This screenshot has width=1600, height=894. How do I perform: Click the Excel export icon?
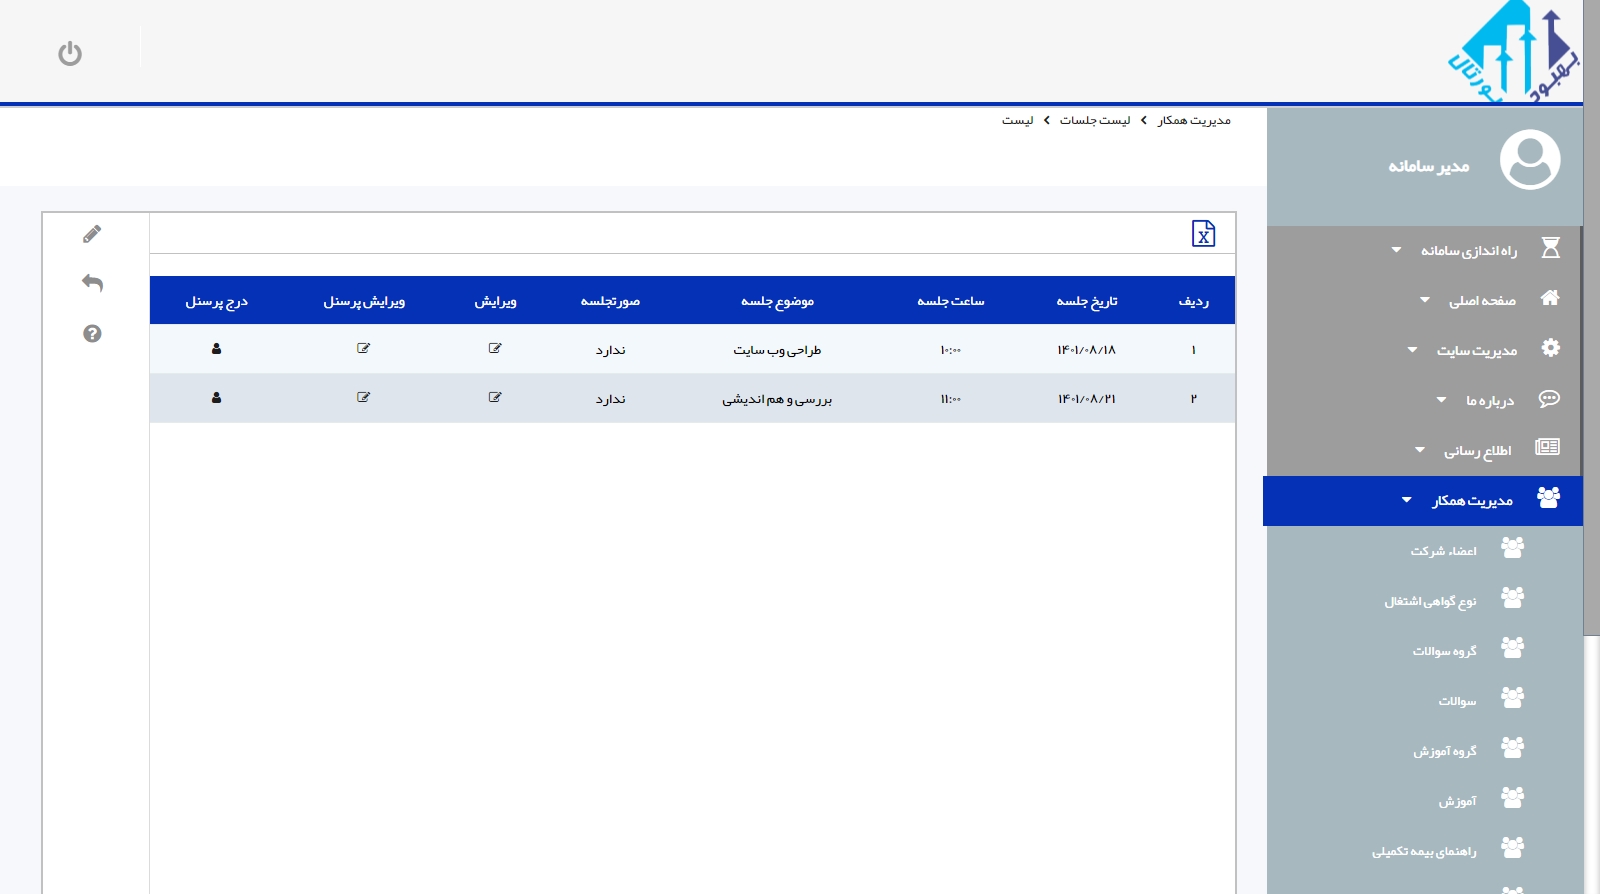tap(1203, 233)
